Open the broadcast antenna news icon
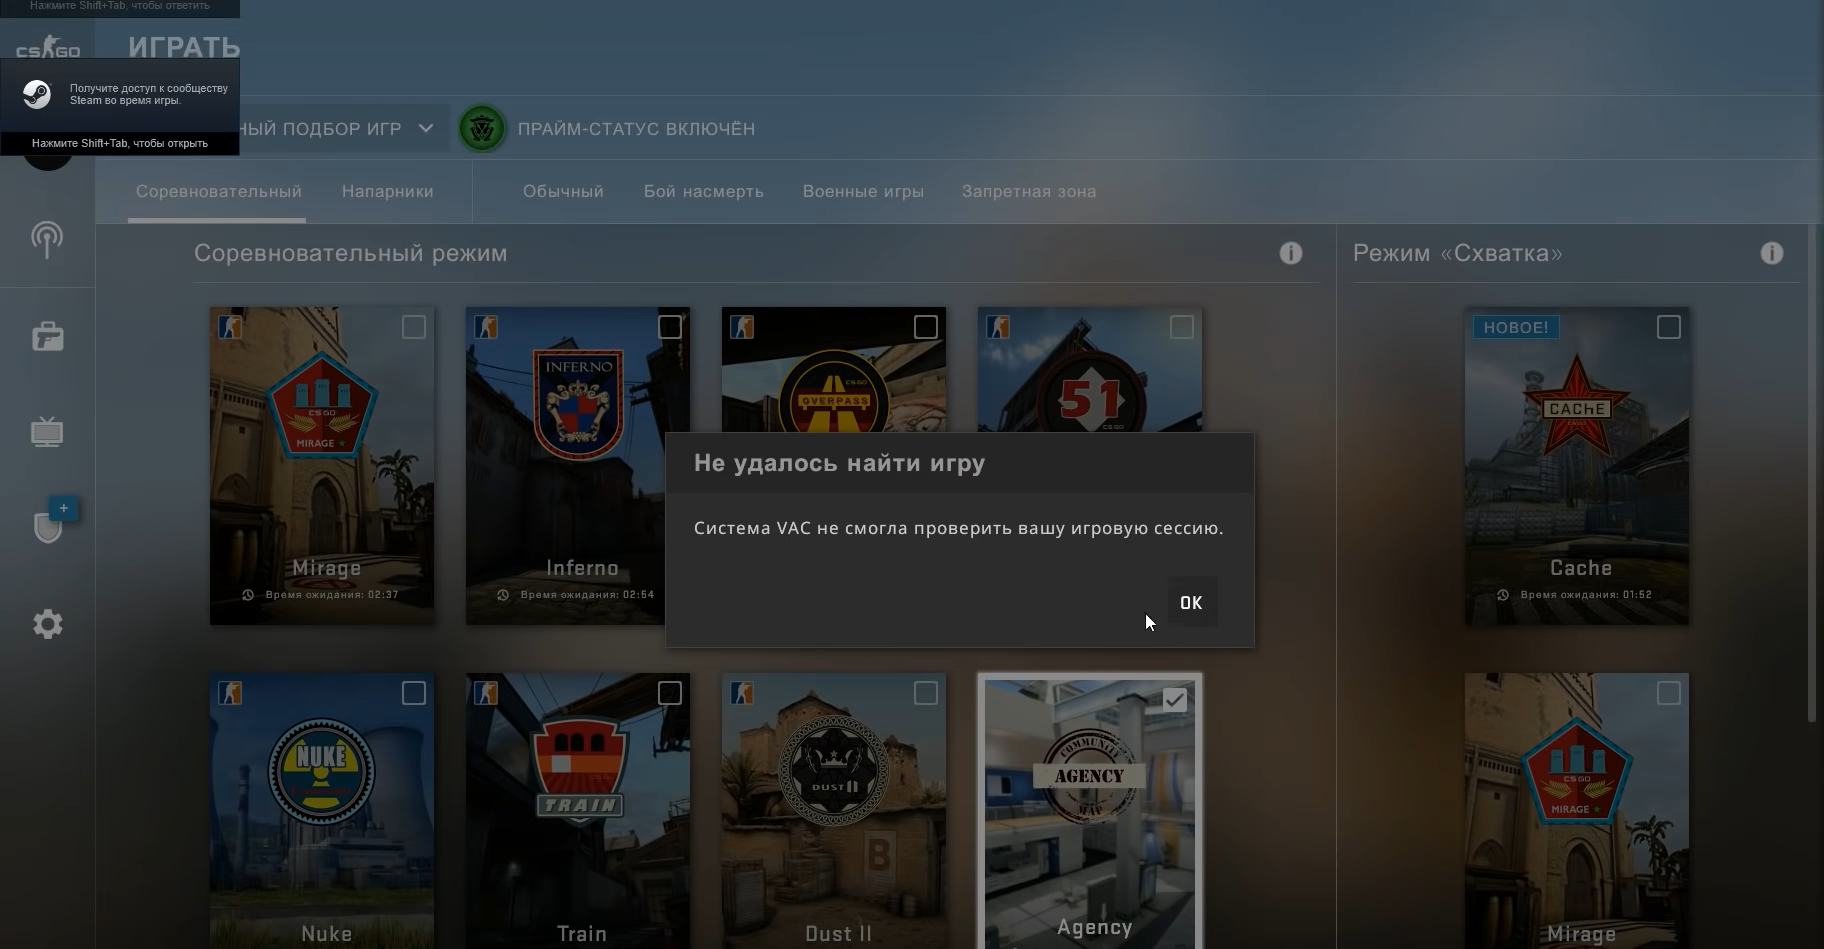 pos(47,239)
